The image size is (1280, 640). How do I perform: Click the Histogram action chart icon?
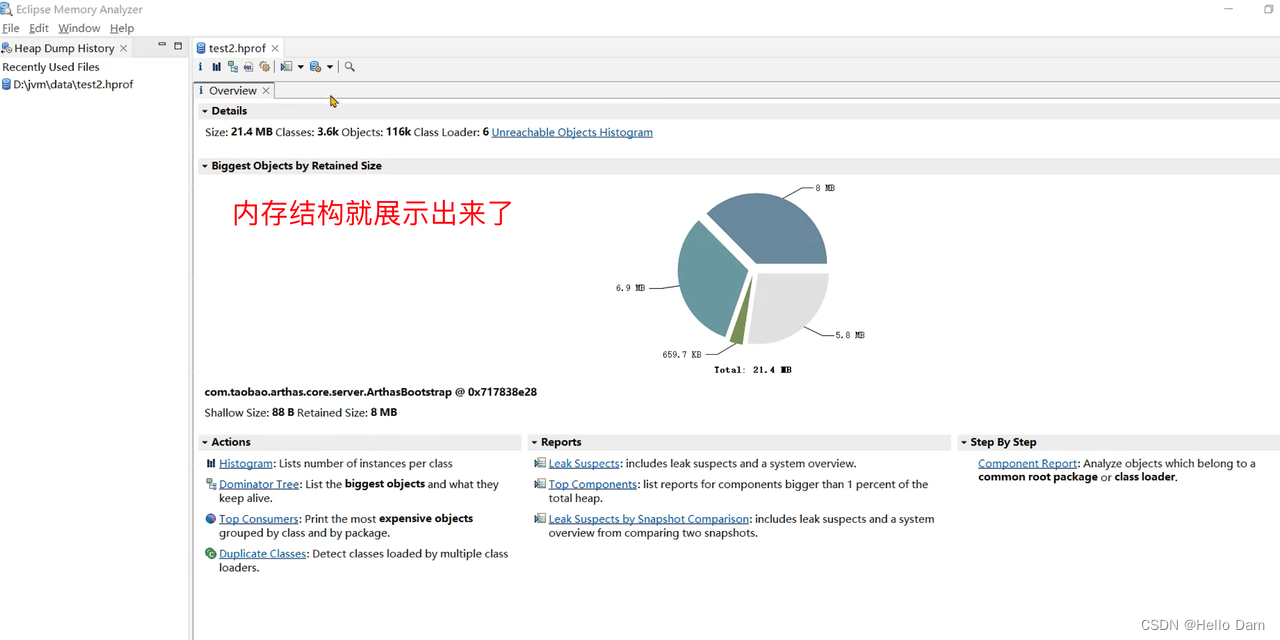[211, 464]
